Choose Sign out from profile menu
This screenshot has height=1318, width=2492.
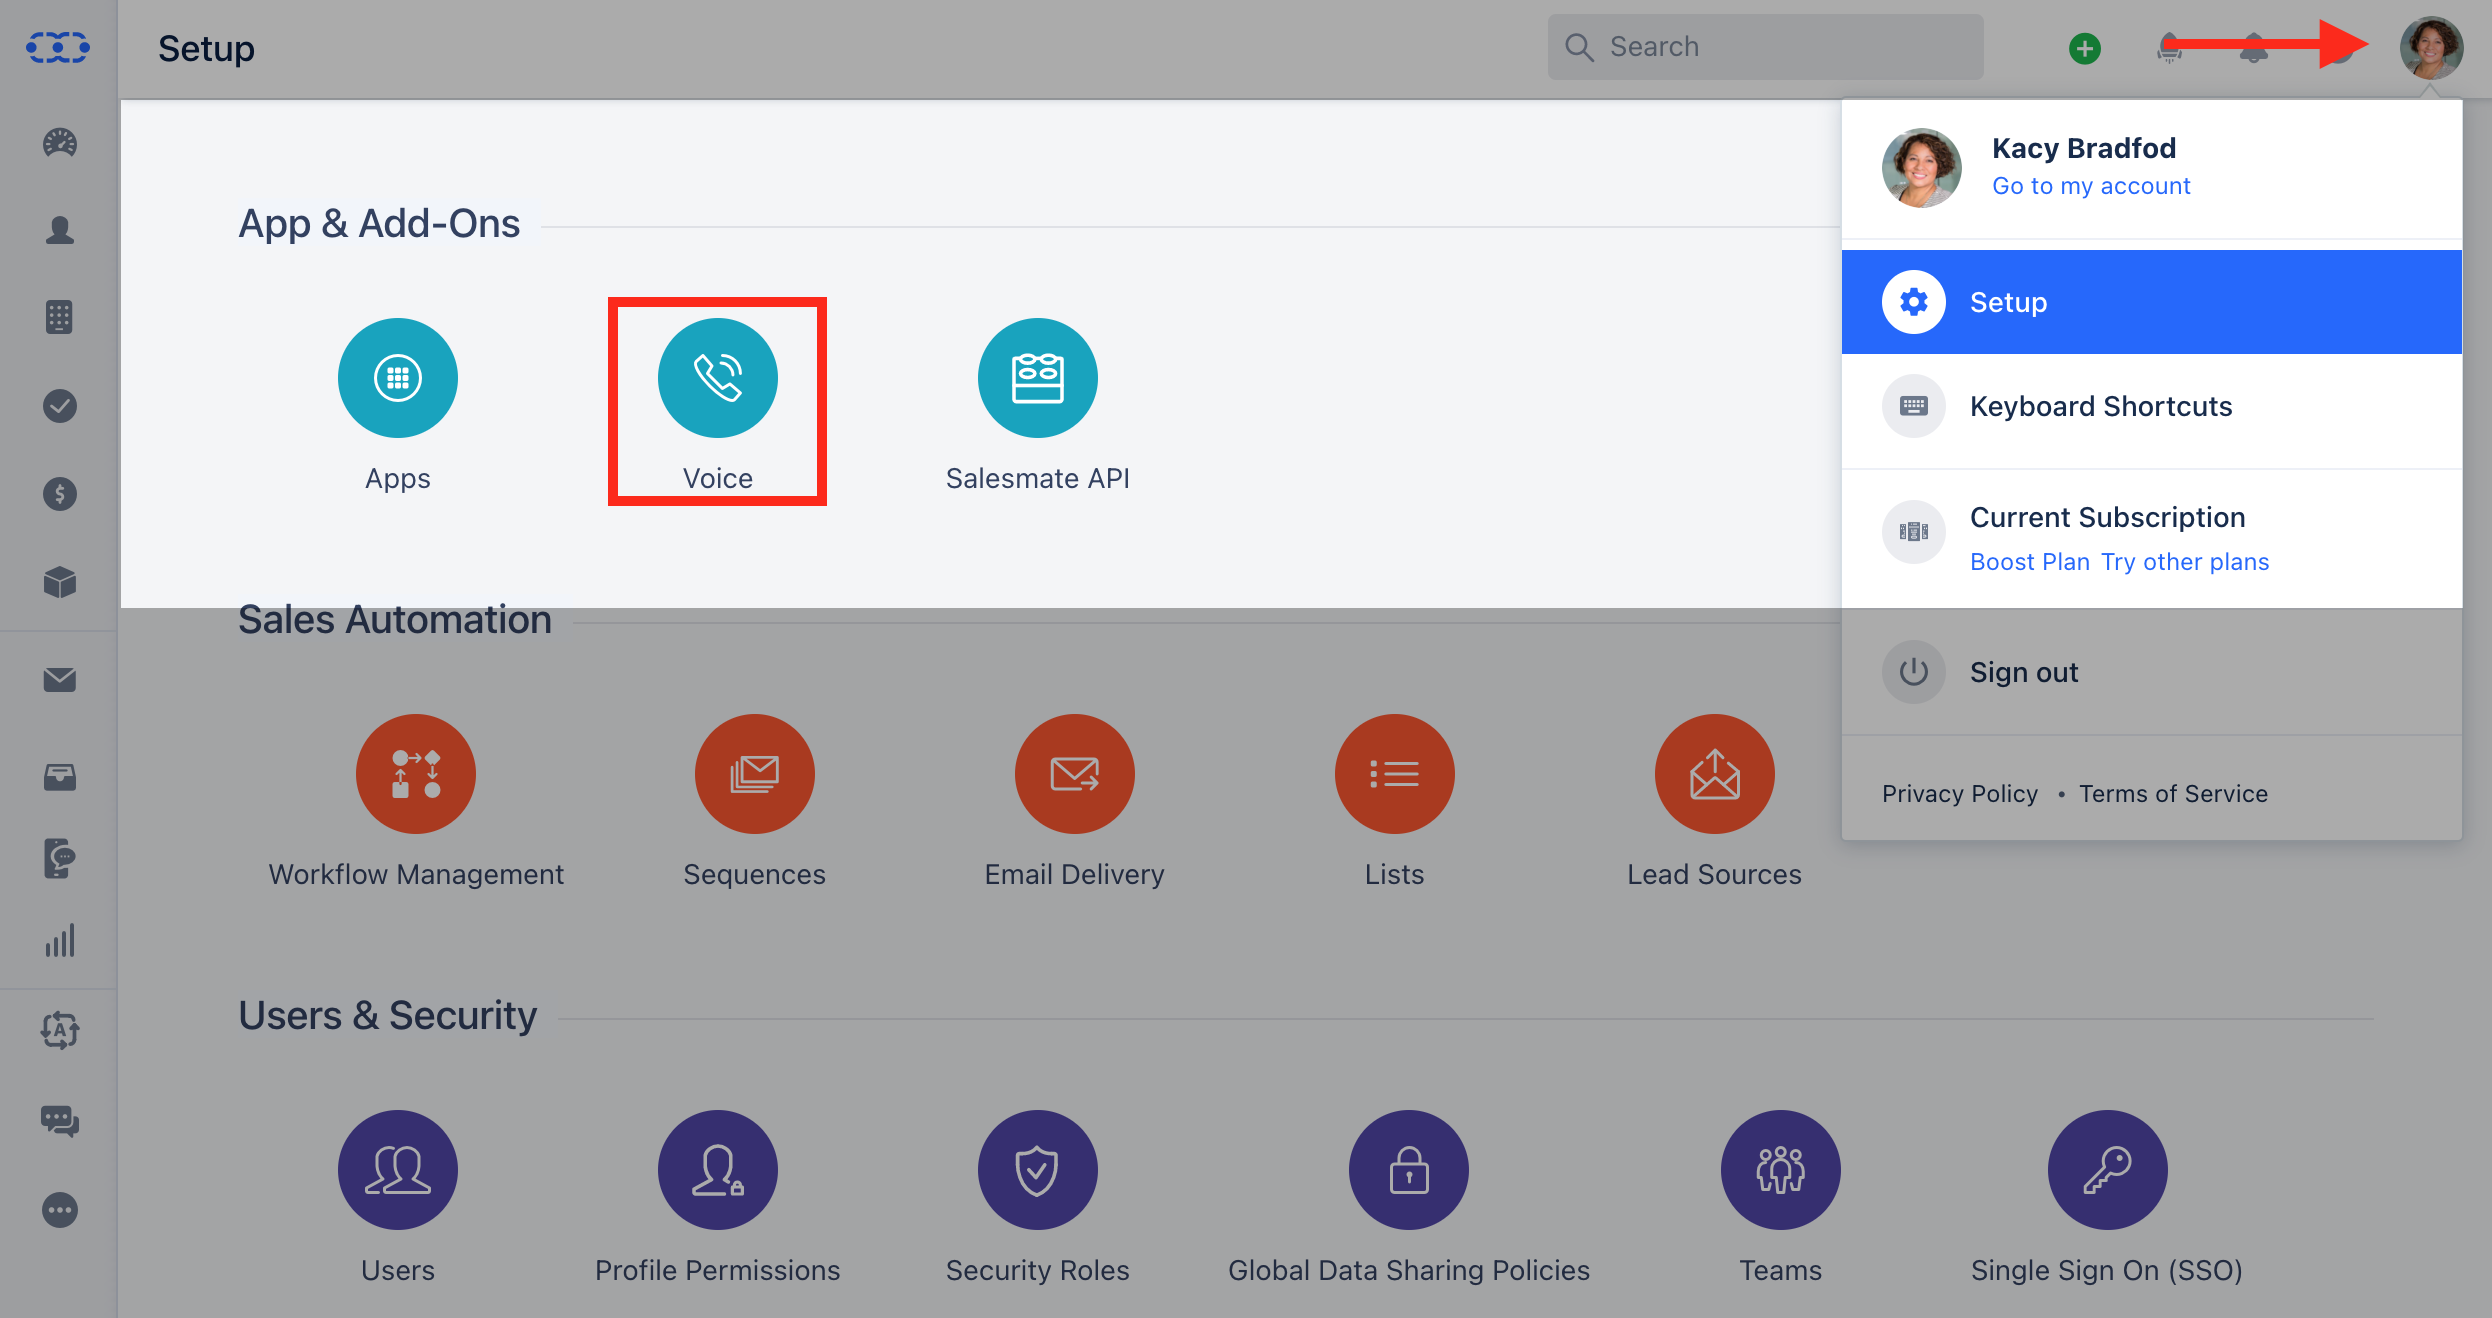pyautogui.click(x=2151, y=672)
